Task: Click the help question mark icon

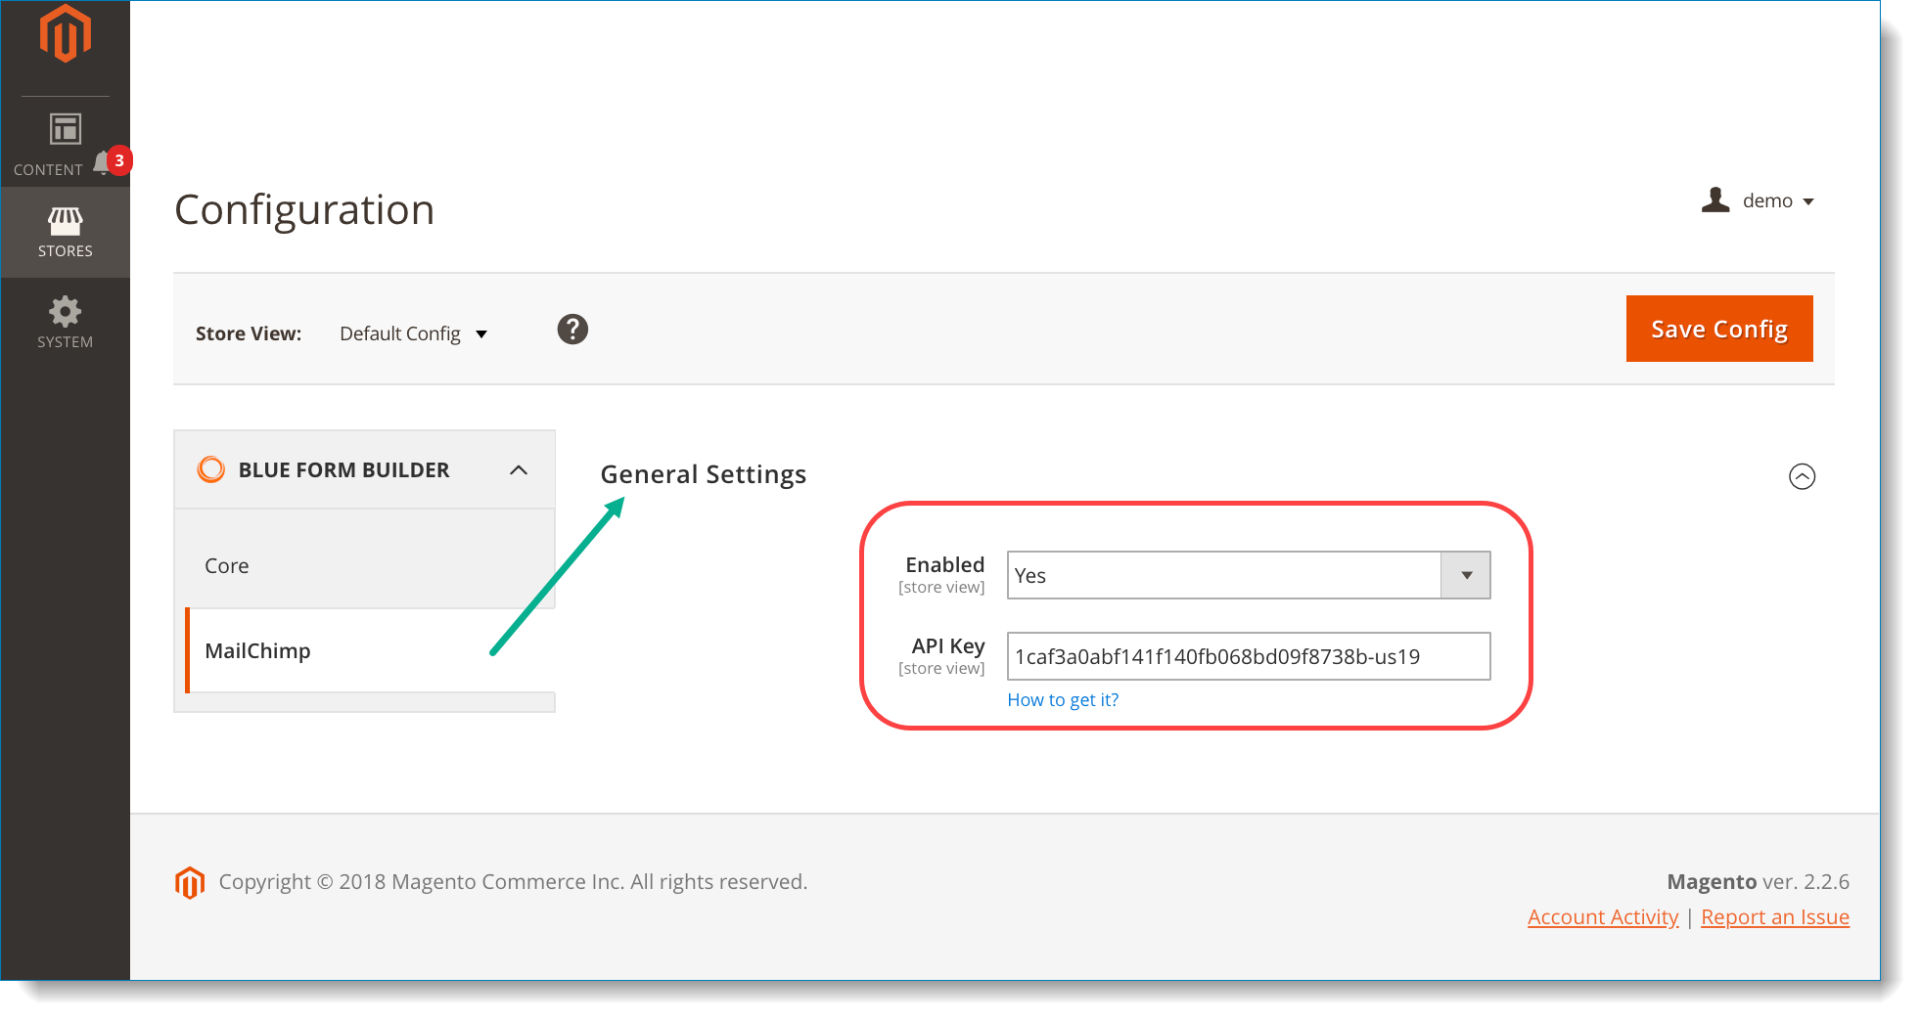Action: (x=572, y=329)
